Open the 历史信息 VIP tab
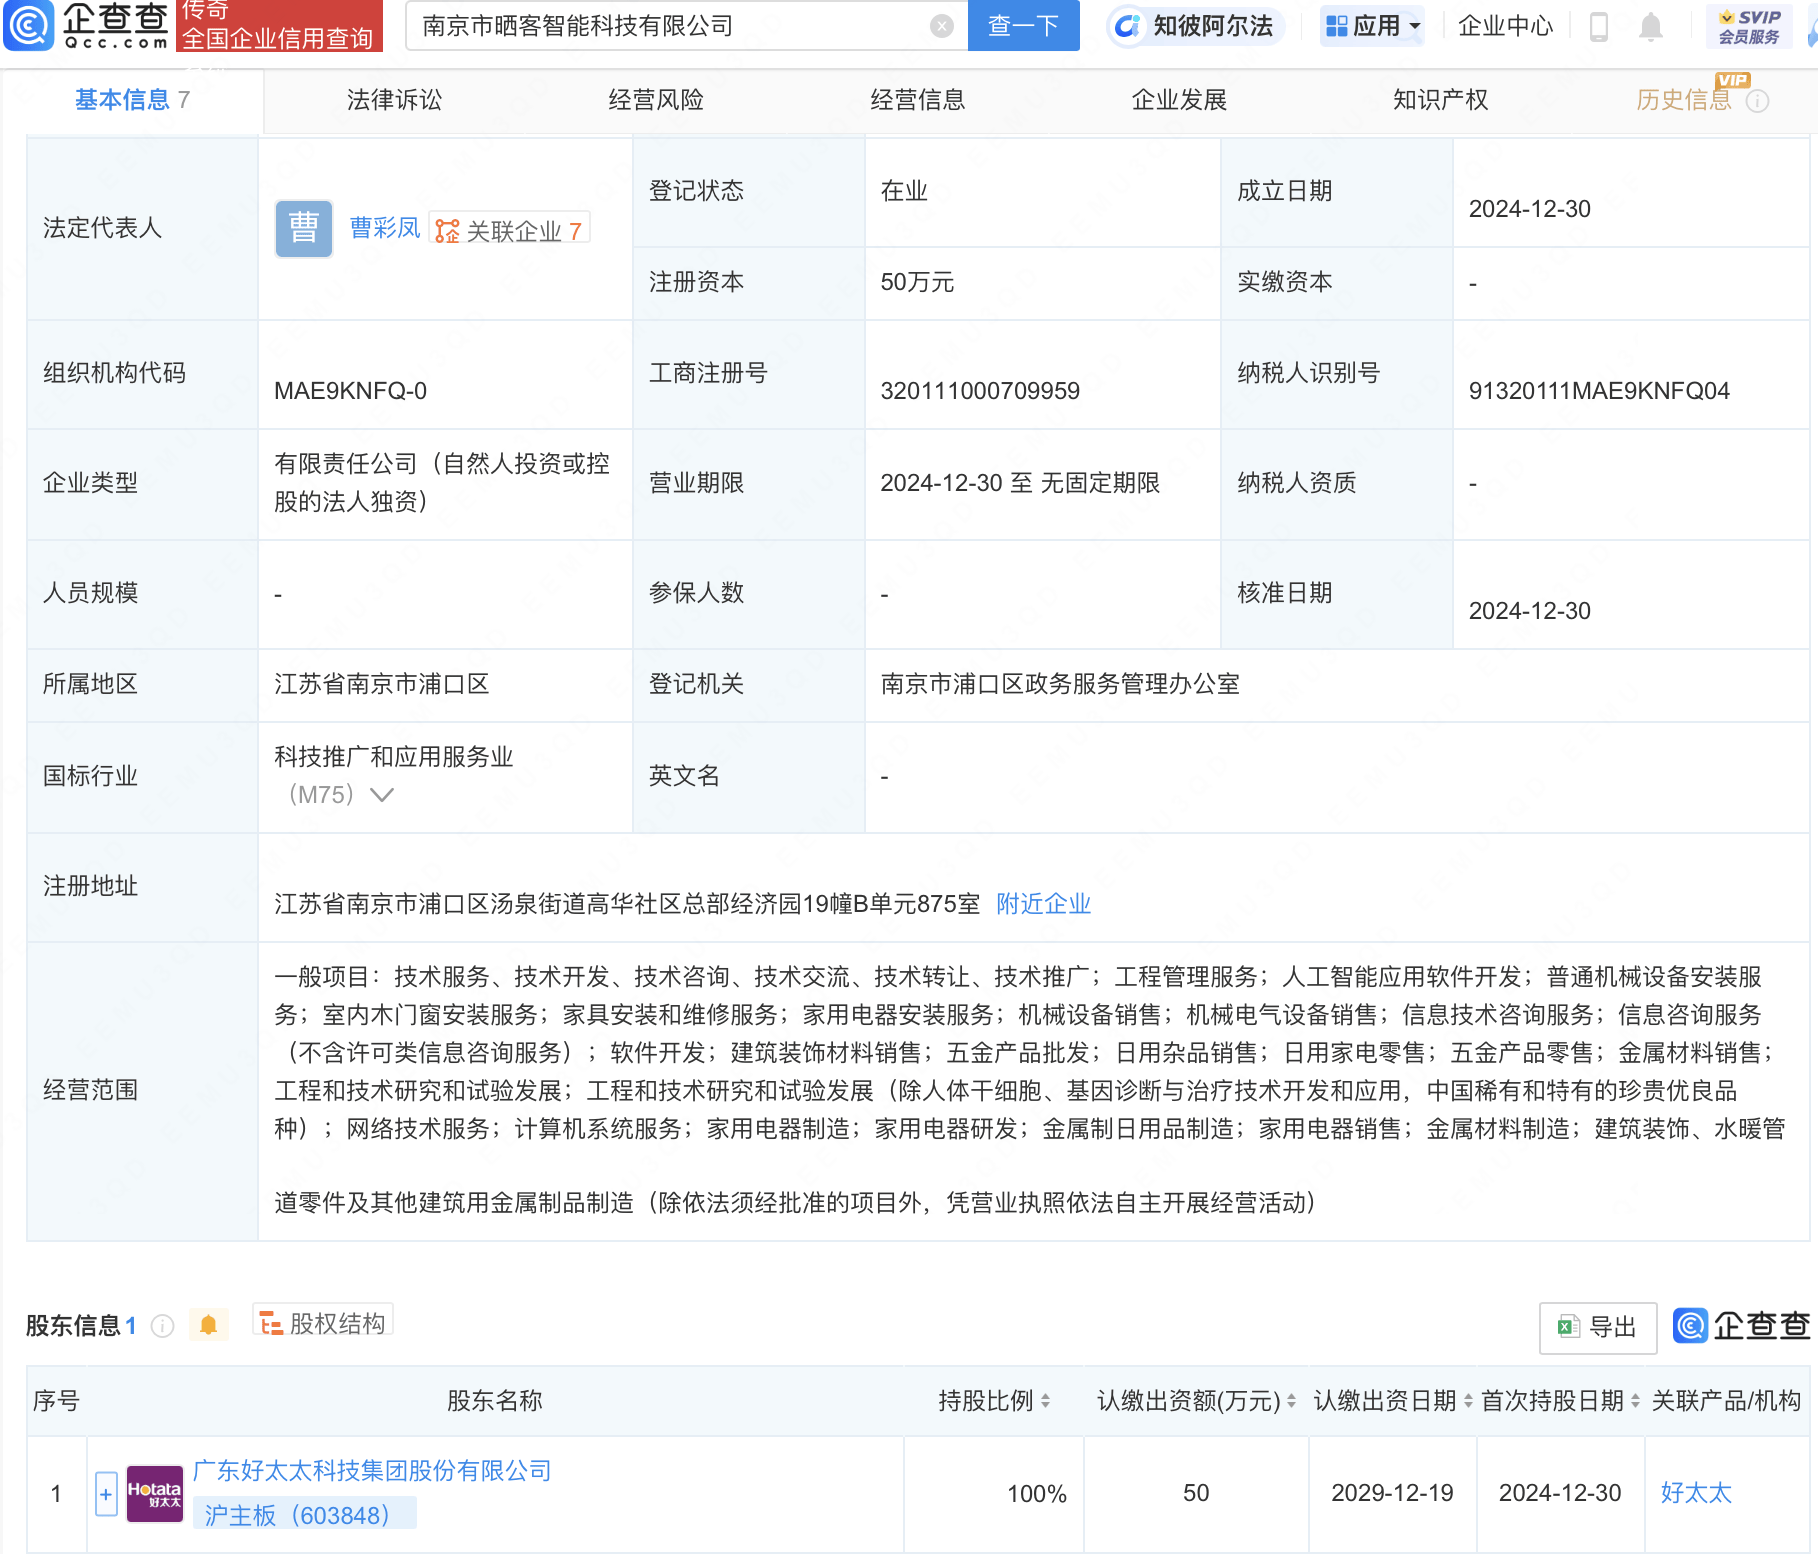 [x=1684, y=100]
